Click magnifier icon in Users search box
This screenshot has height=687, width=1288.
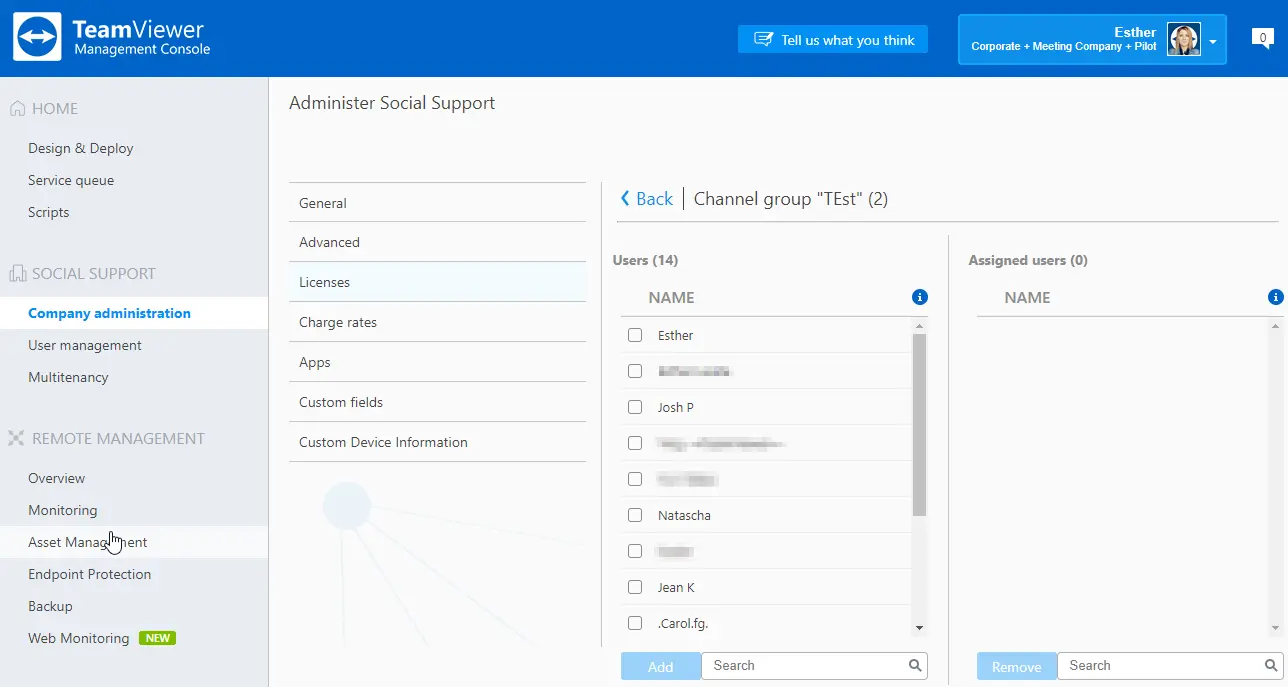(x=915, y=665)
